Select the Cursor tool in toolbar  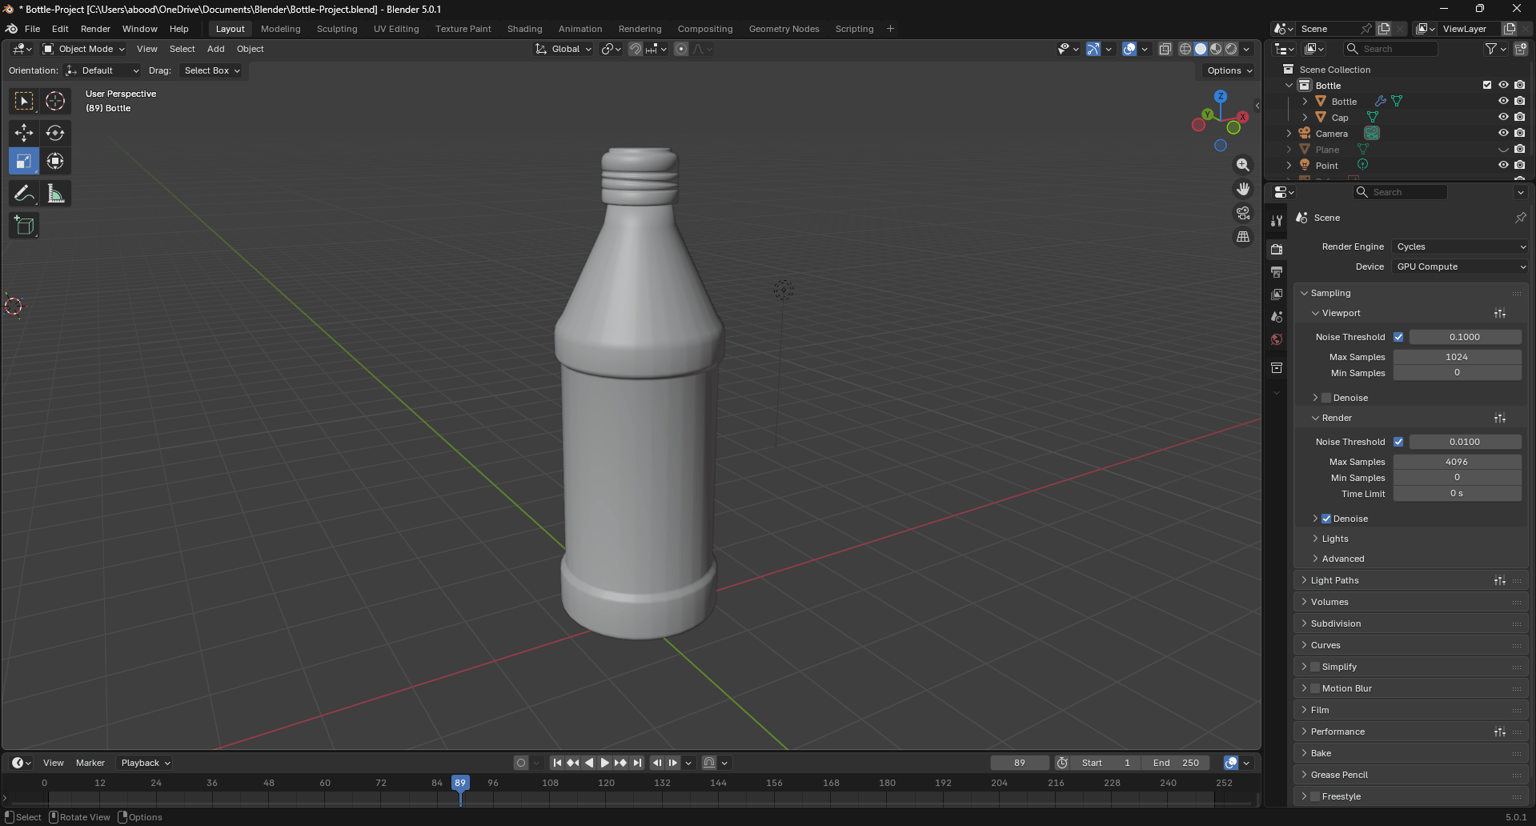[55, 101]
